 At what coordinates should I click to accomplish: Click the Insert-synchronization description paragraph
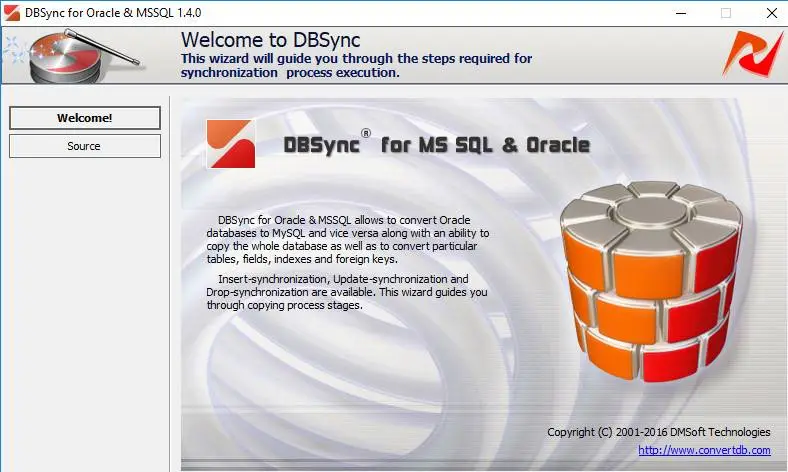pos(347,292)
